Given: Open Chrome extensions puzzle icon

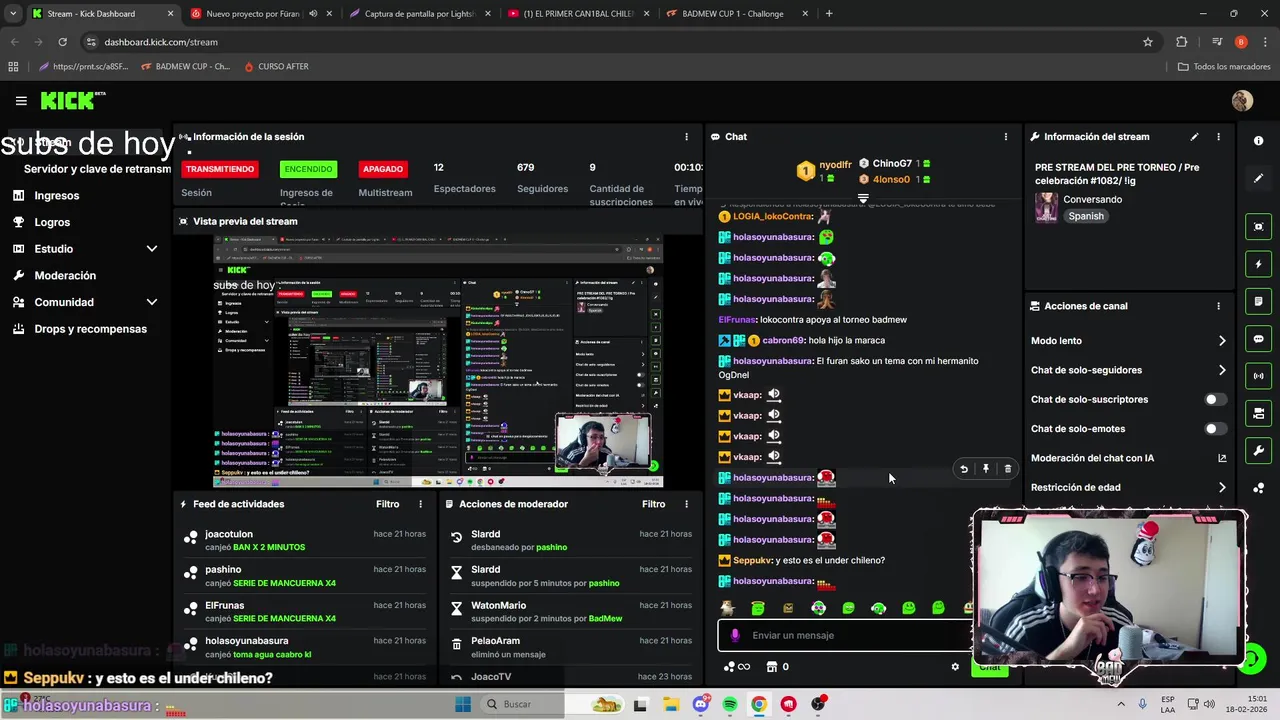Looking at the screenshot, I should point(1182,42).
